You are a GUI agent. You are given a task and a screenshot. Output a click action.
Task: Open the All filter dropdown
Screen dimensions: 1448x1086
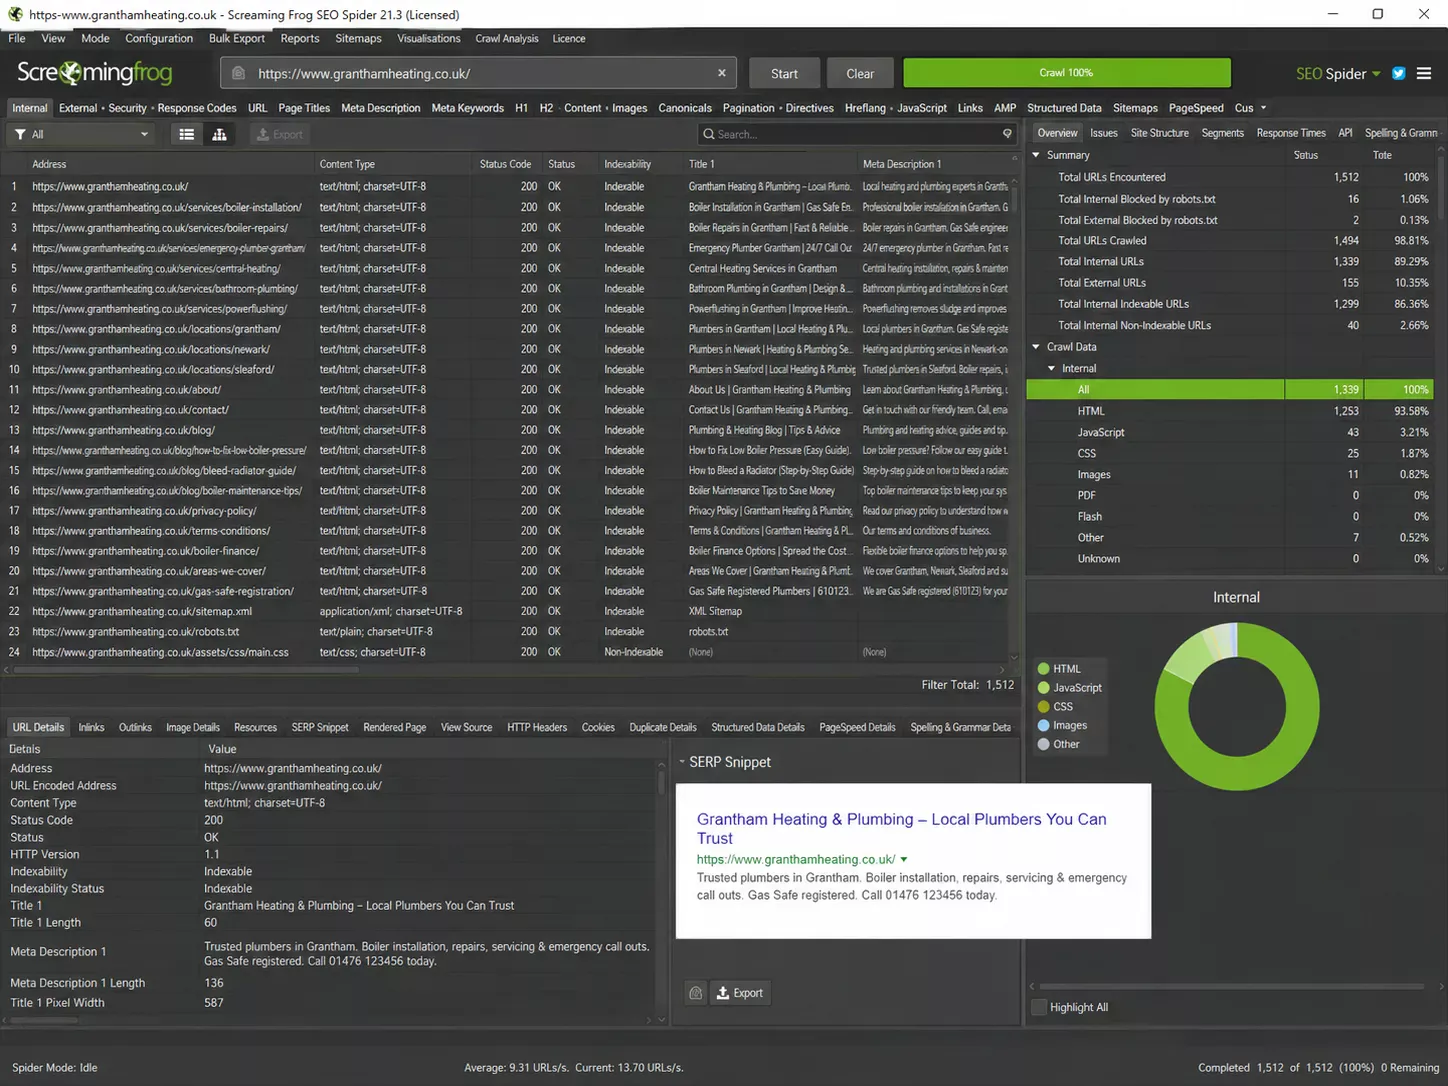(x=81, y=134)
